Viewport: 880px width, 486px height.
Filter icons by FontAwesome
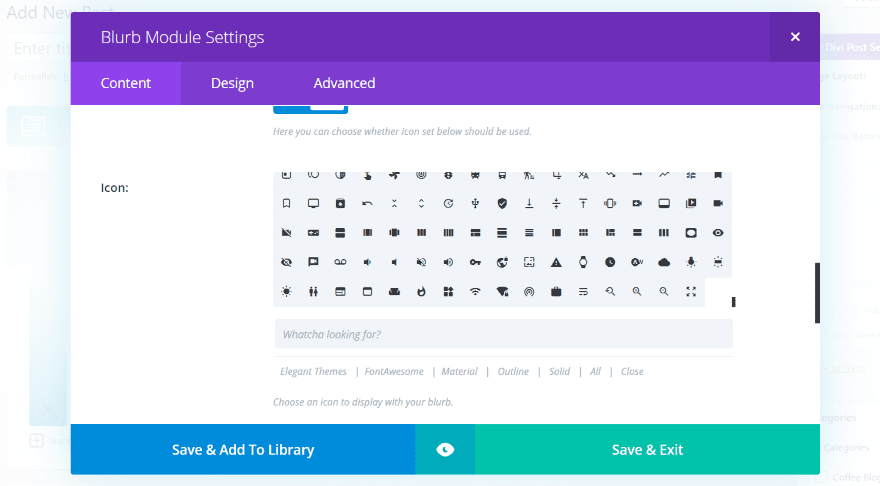[x=394, y=371]
